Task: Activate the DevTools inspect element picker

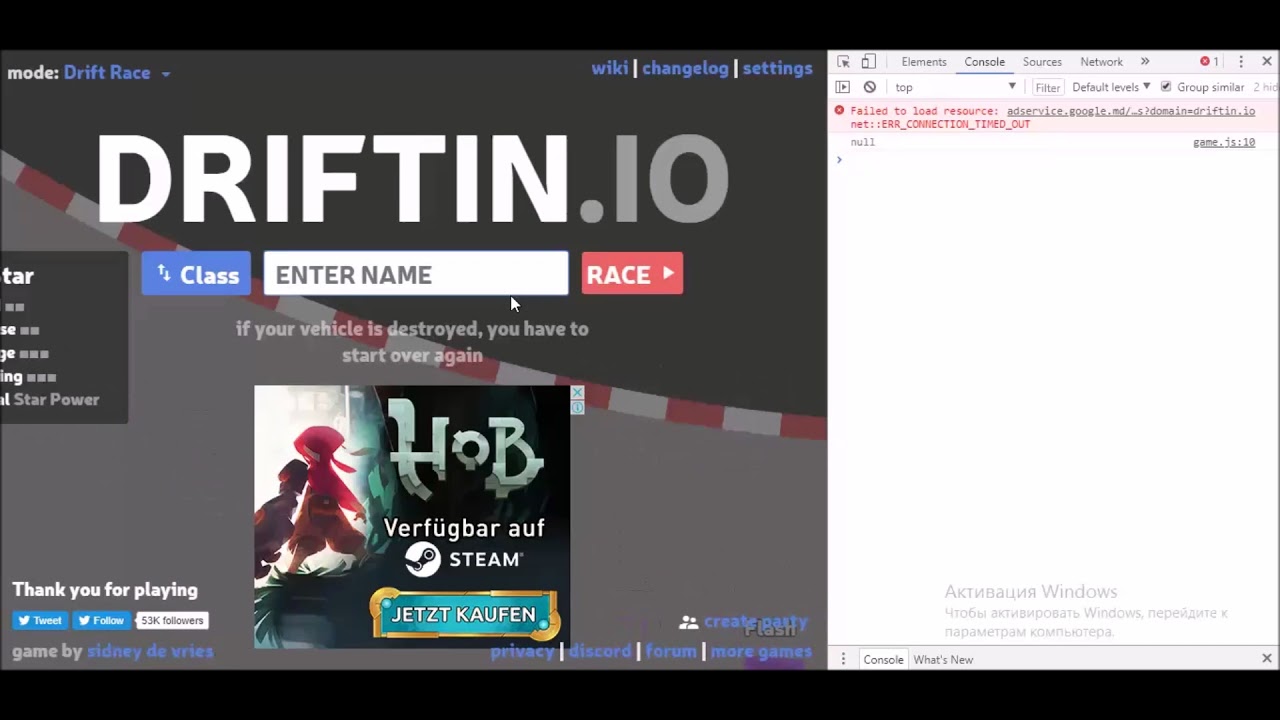Action: [x=843, y=62]
